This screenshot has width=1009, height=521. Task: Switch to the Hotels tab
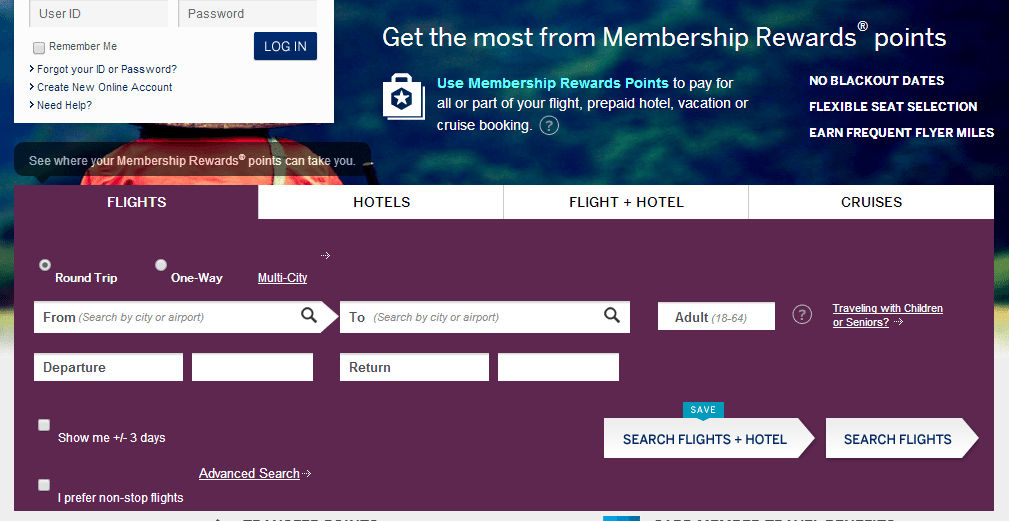(381, 202)
